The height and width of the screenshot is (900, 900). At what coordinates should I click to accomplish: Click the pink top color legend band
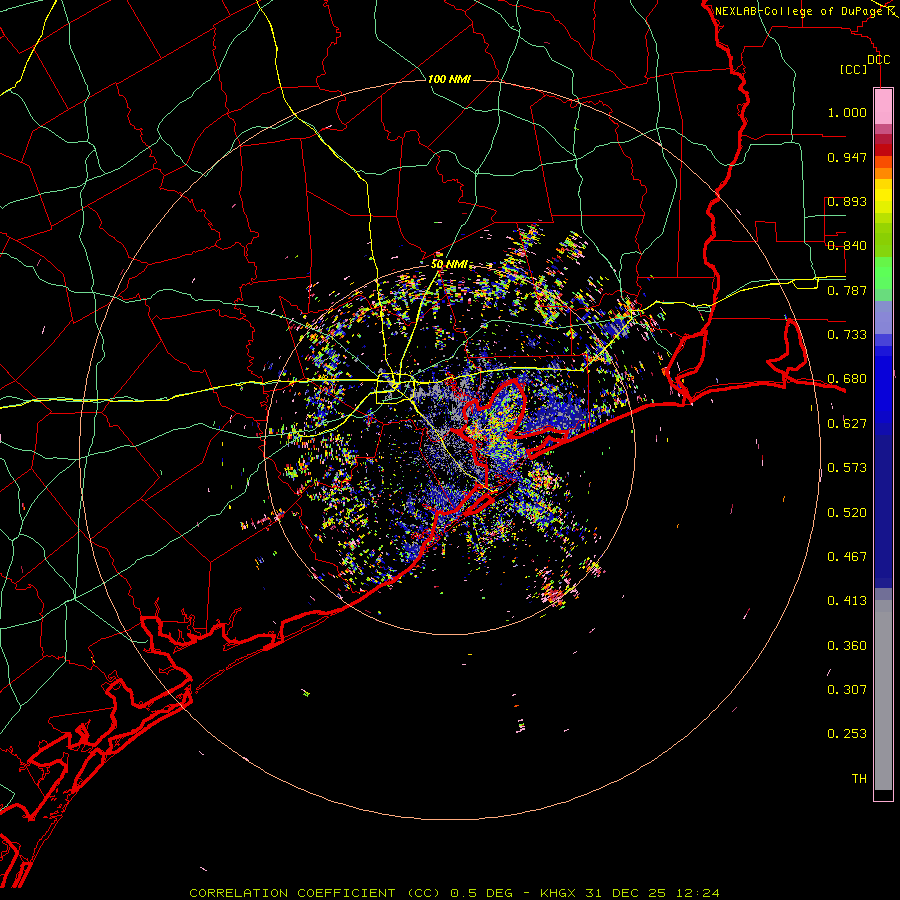pyautogui.click(x=883, y=106)
